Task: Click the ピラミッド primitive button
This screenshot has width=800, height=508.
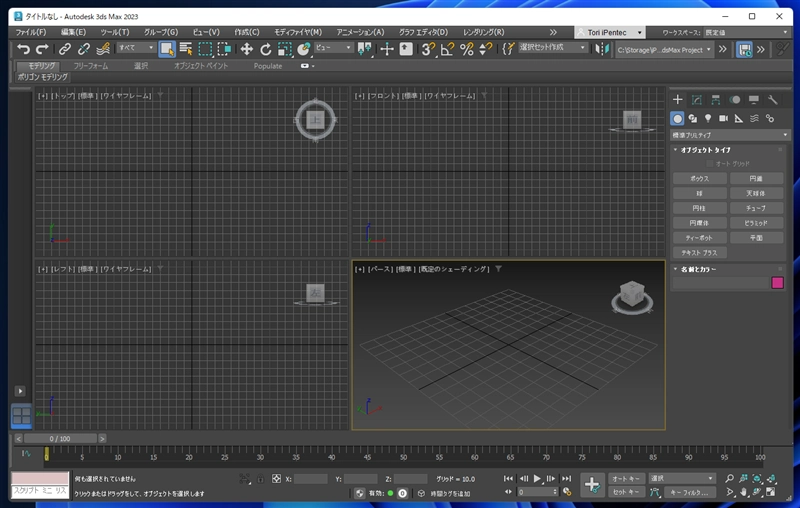Action: (756, 223)
